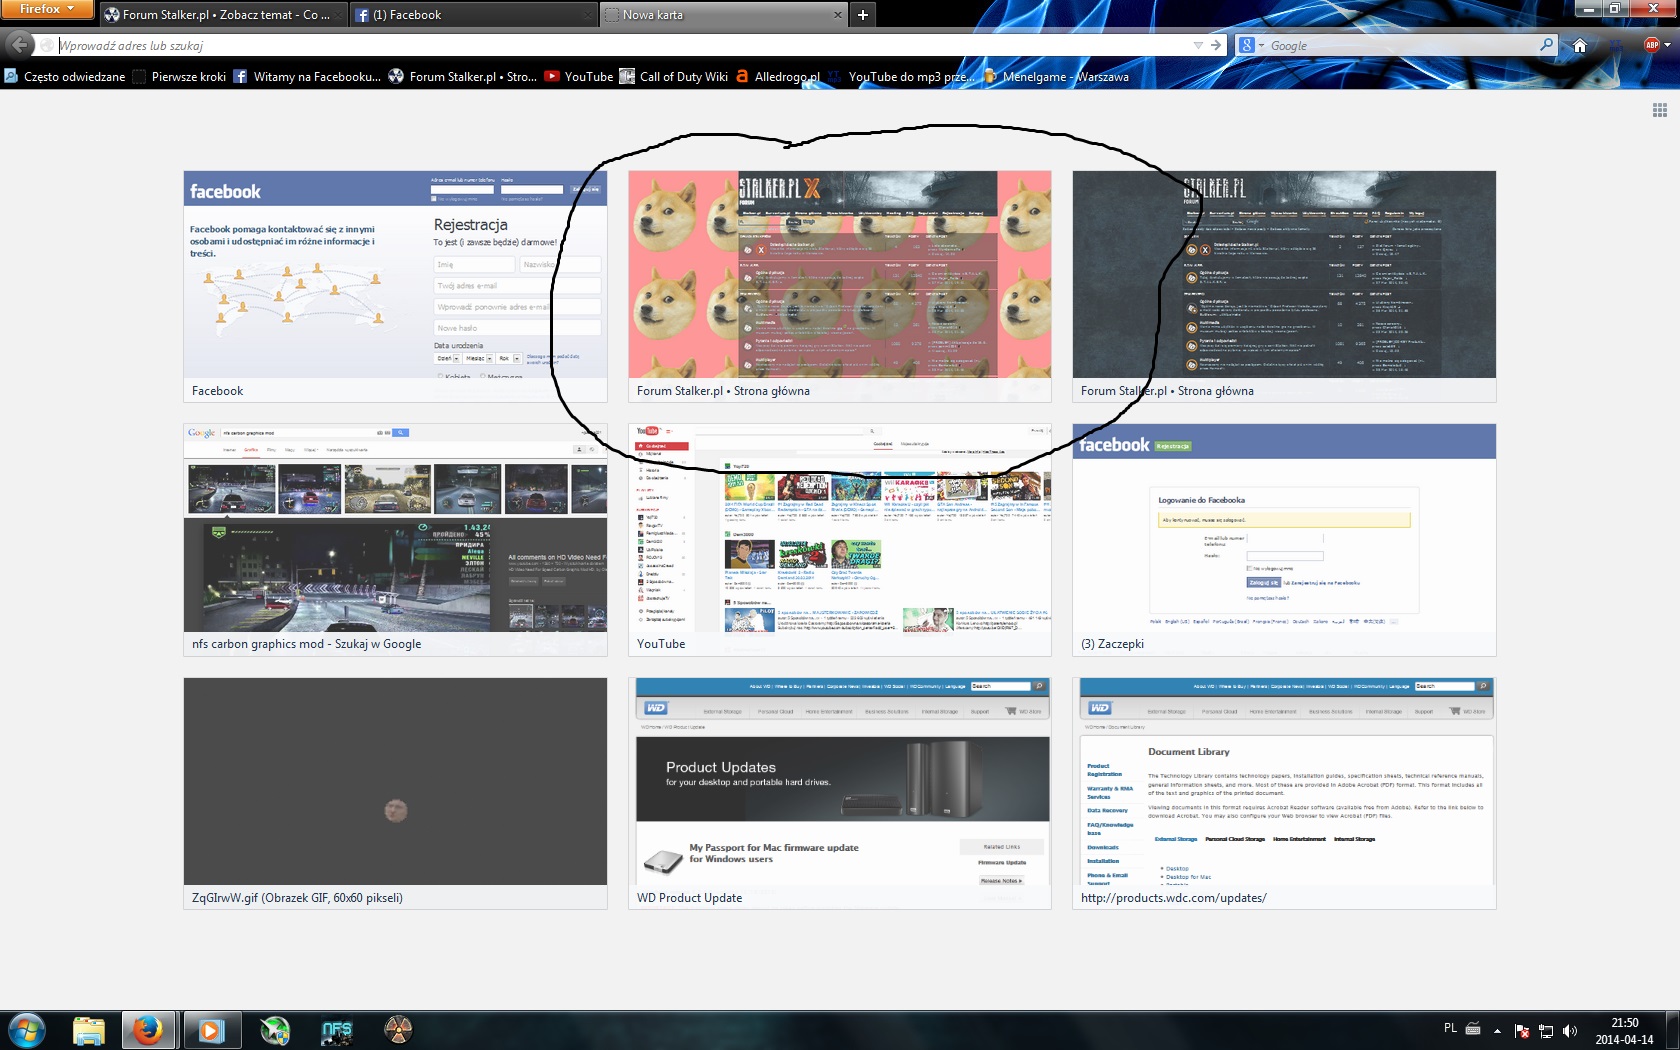Screen dimensions: 1680x1050
Task: Click the Adblock Plus ABP icon
Action: (1651, 45)
